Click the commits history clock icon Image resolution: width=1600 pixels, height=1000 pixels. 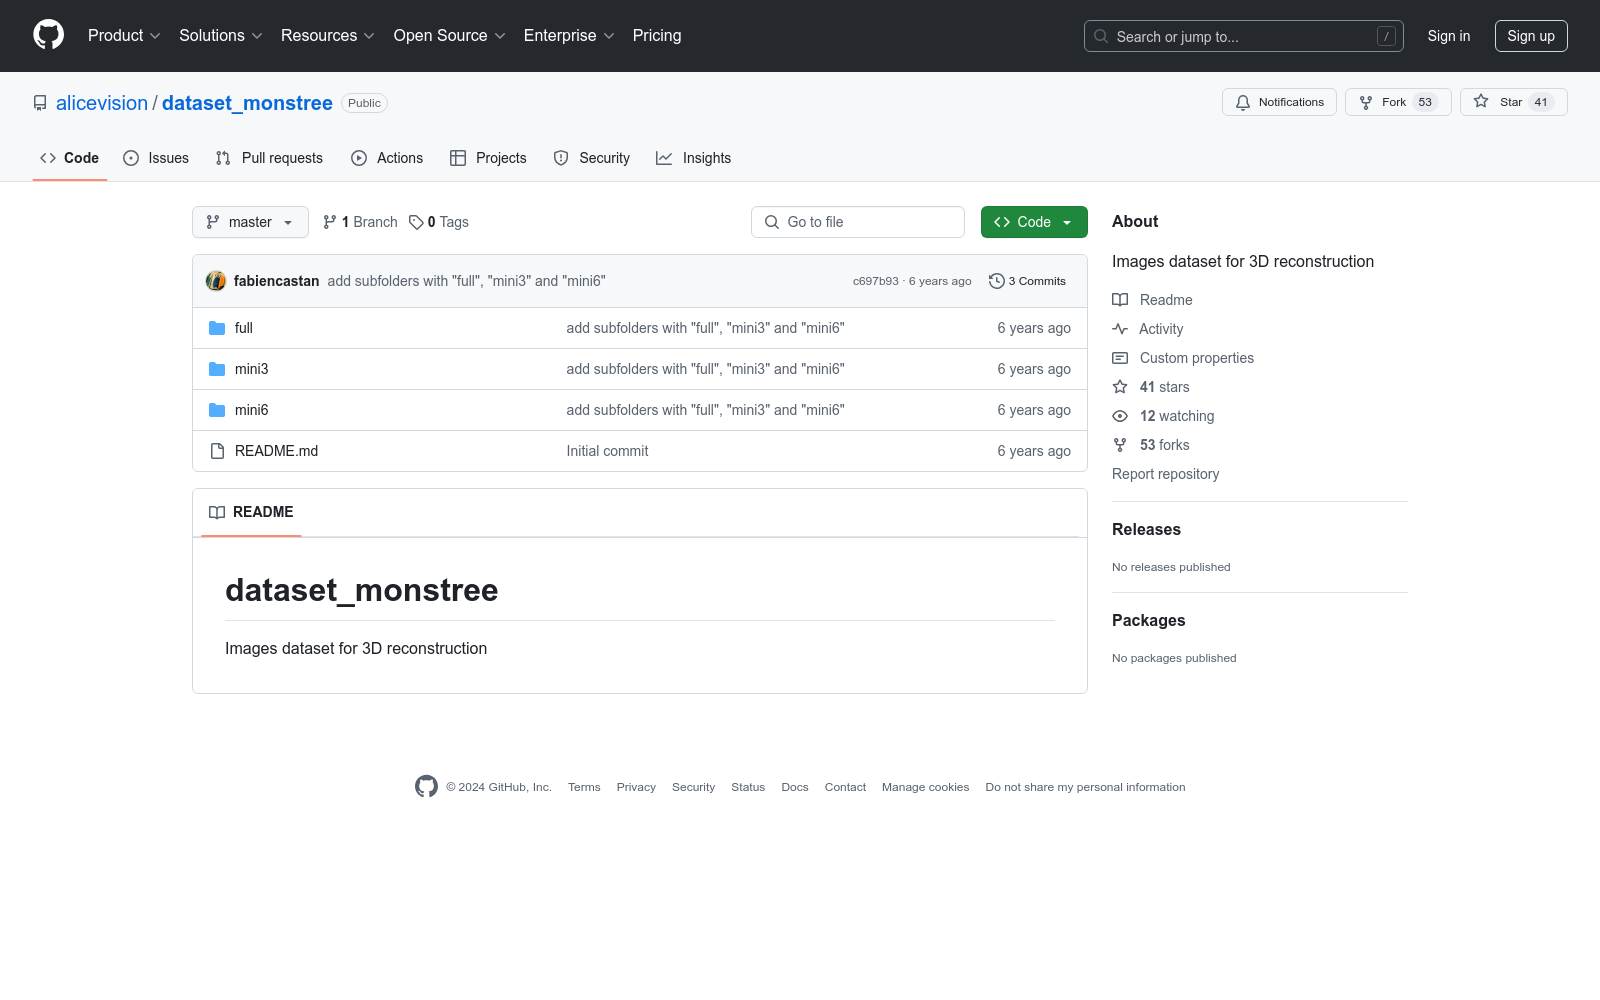coord(996,281)
